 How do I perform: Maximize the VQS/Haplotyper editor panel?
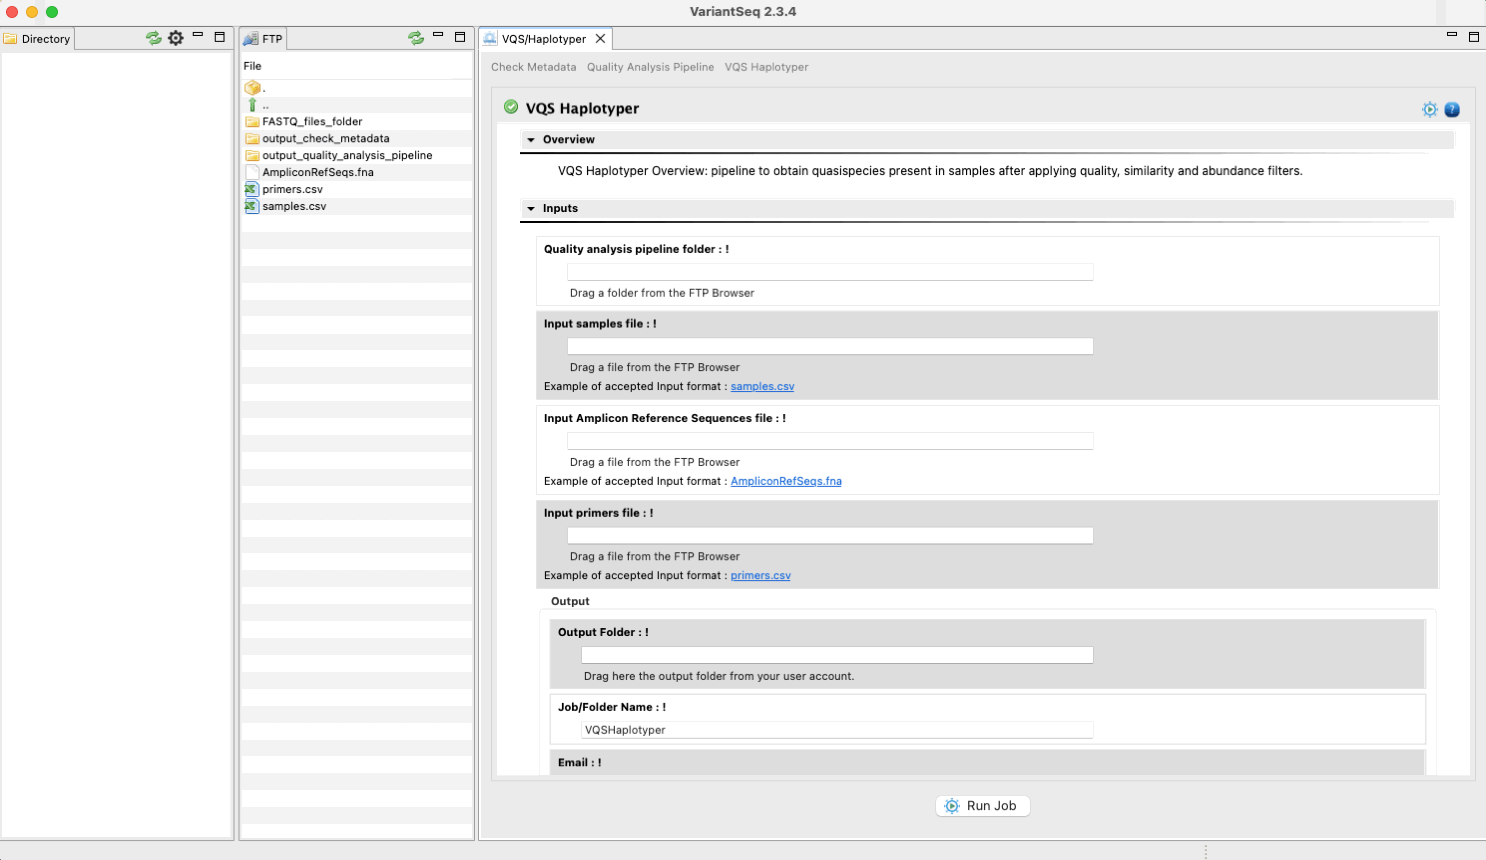point(1474,37)
